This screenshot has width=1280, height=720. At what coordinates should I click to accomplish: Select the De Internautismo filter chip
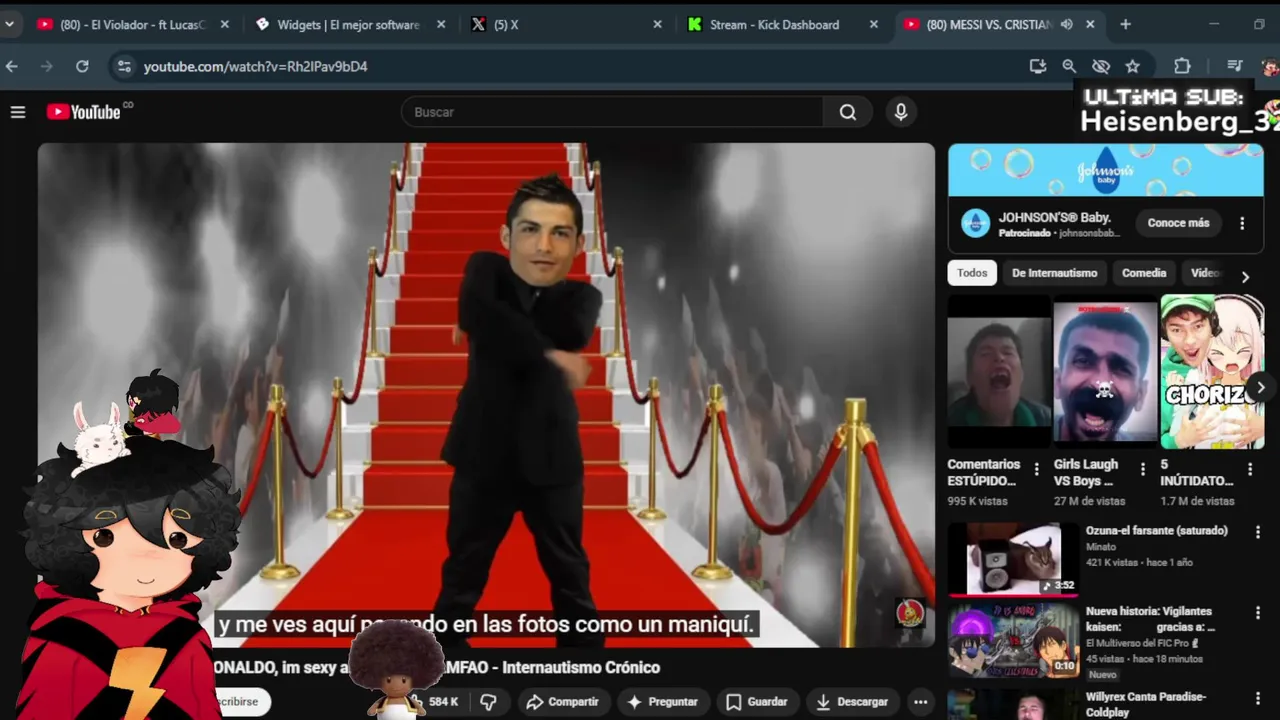point(1054,273)
